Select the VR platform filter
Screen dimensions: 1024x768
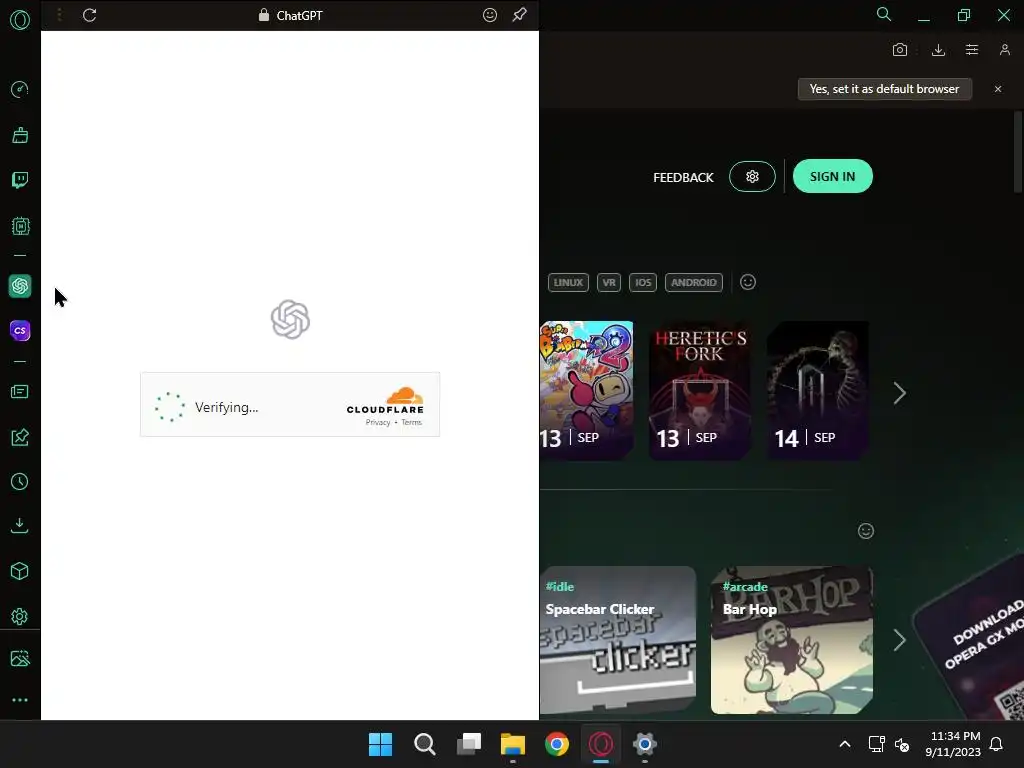[609, 282]
